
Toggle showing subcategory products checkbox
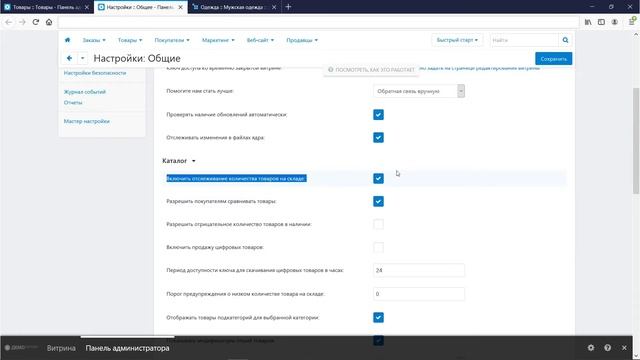coord(378,318)
